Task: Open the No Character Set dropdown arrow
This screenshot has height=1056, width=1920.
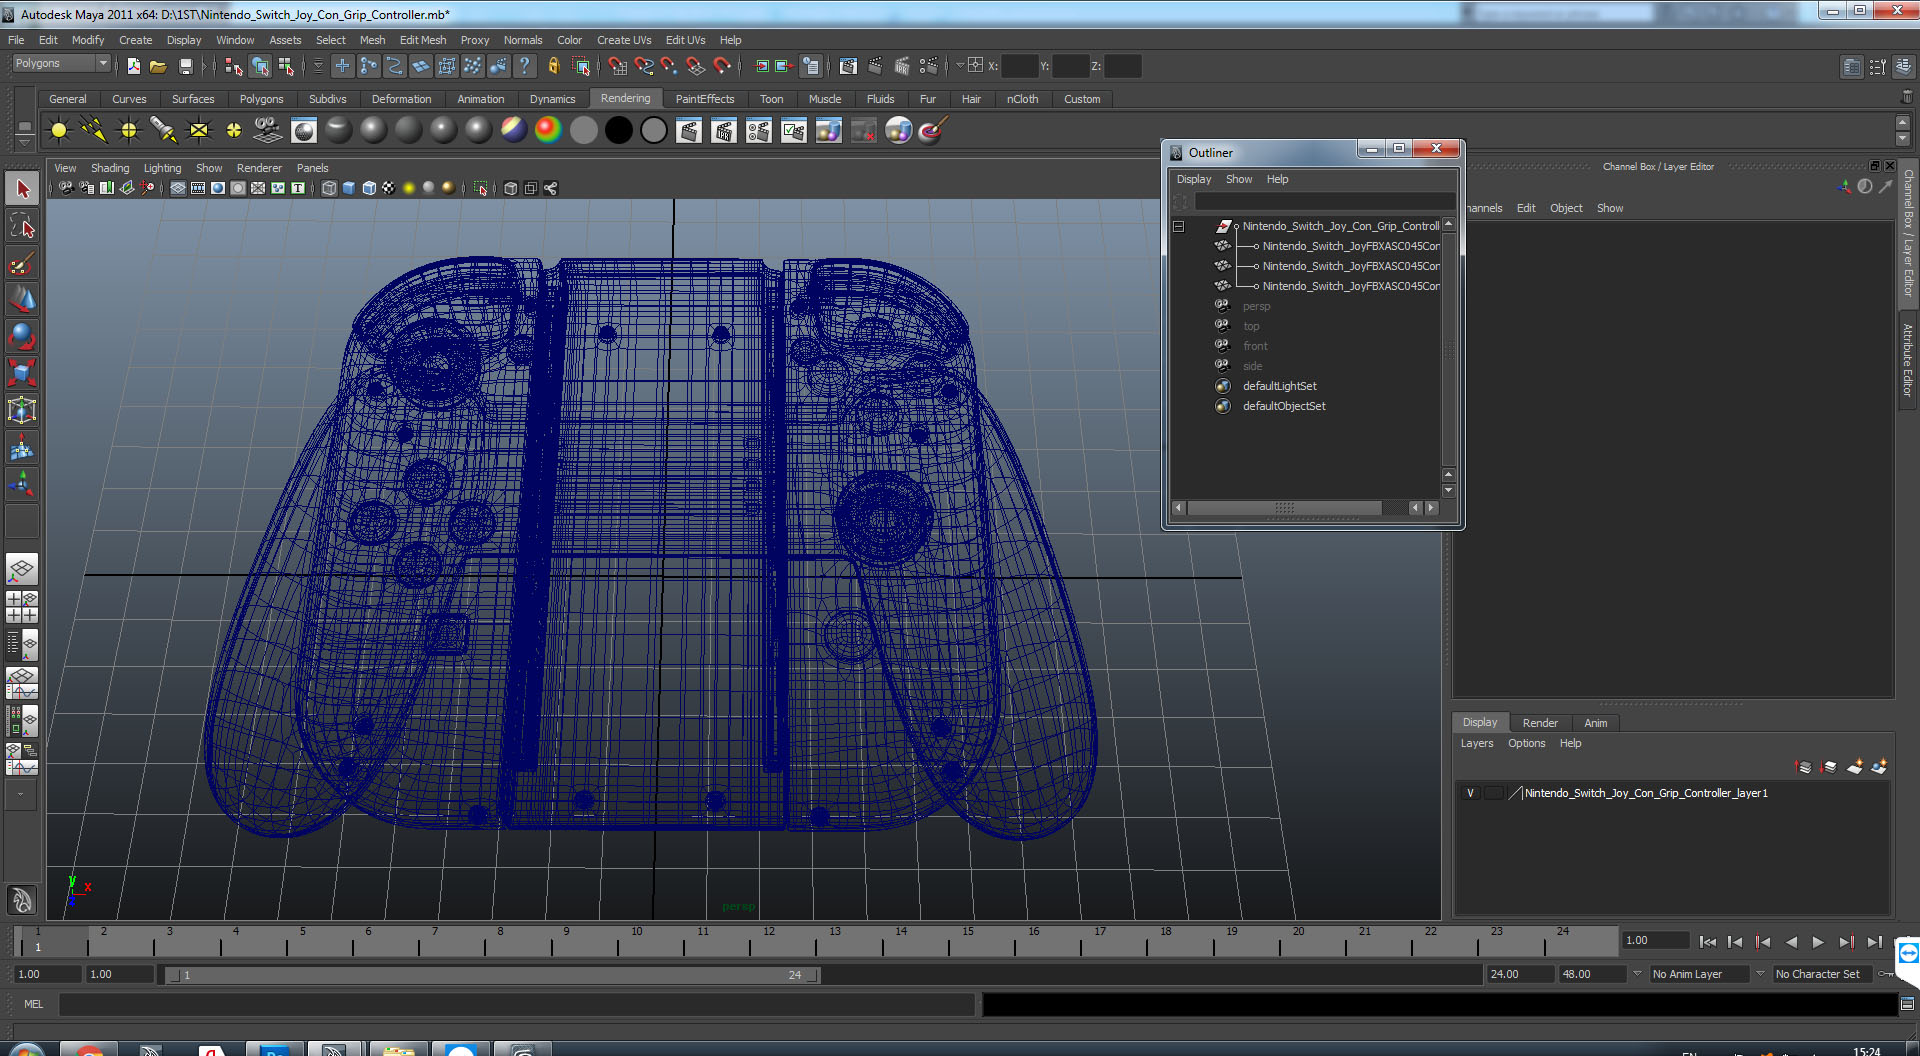Action: pos(1760,973)
